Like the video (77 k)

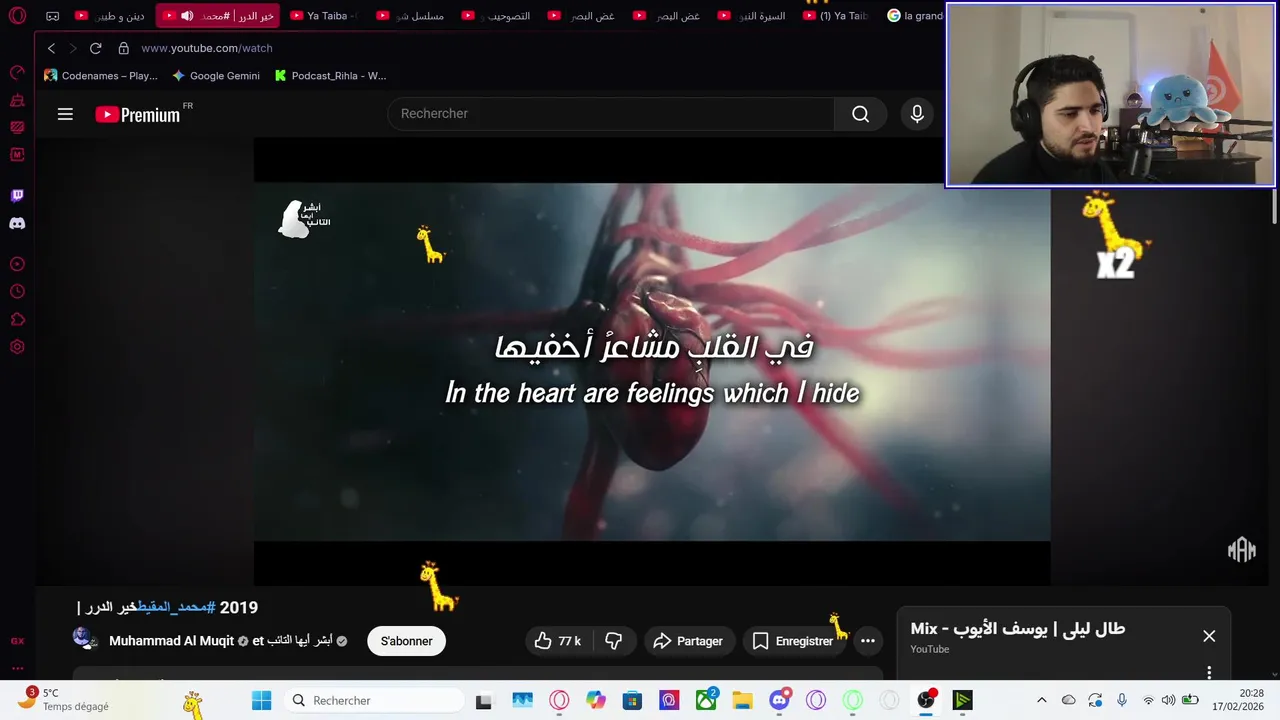pyautogui.click(x=559, y=641)
